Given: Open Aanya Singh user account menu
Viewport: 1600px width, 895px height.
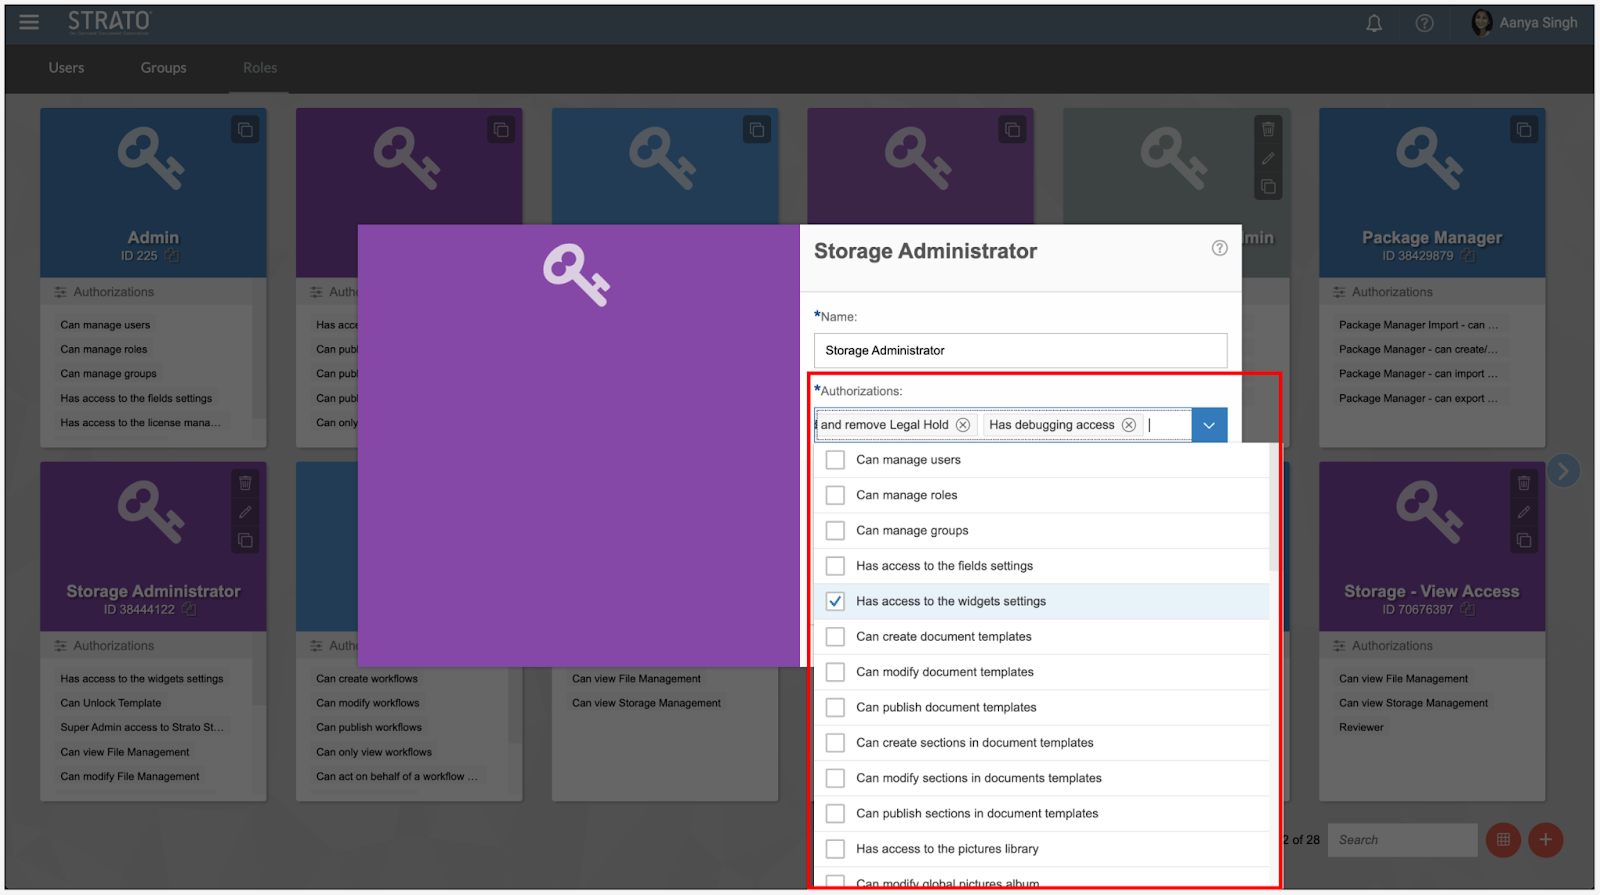Looking at the screenshot, I should pyautogui.click(x=1525, y=23).
